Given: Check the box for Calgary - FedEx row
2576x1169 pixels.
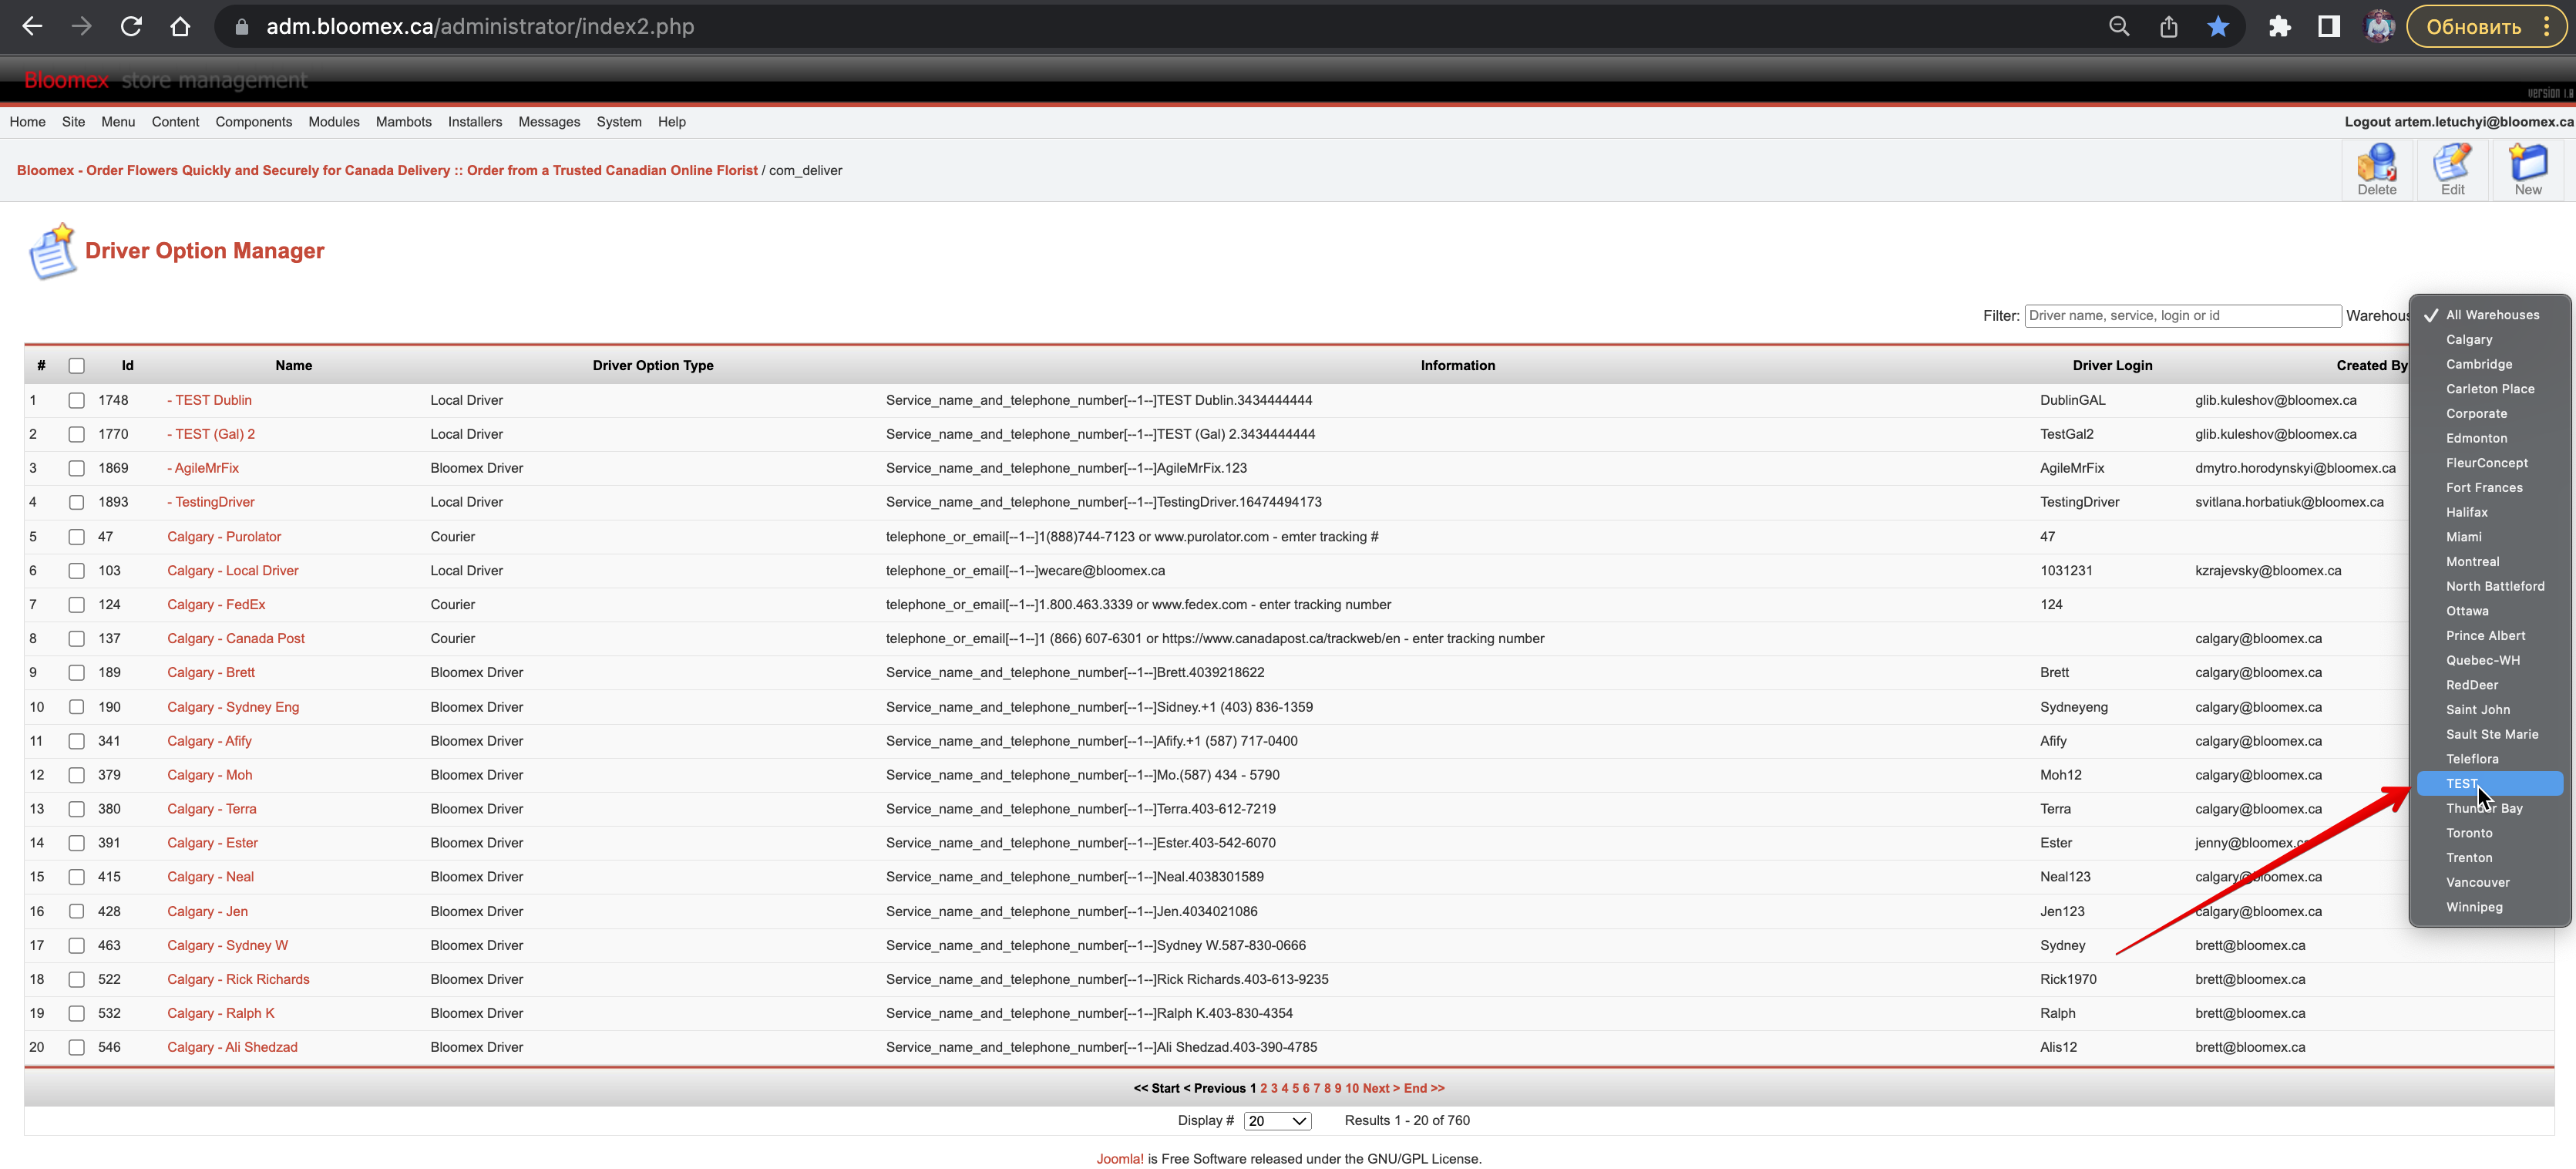Looking at the screenshot, I should [x=76, y=605].
